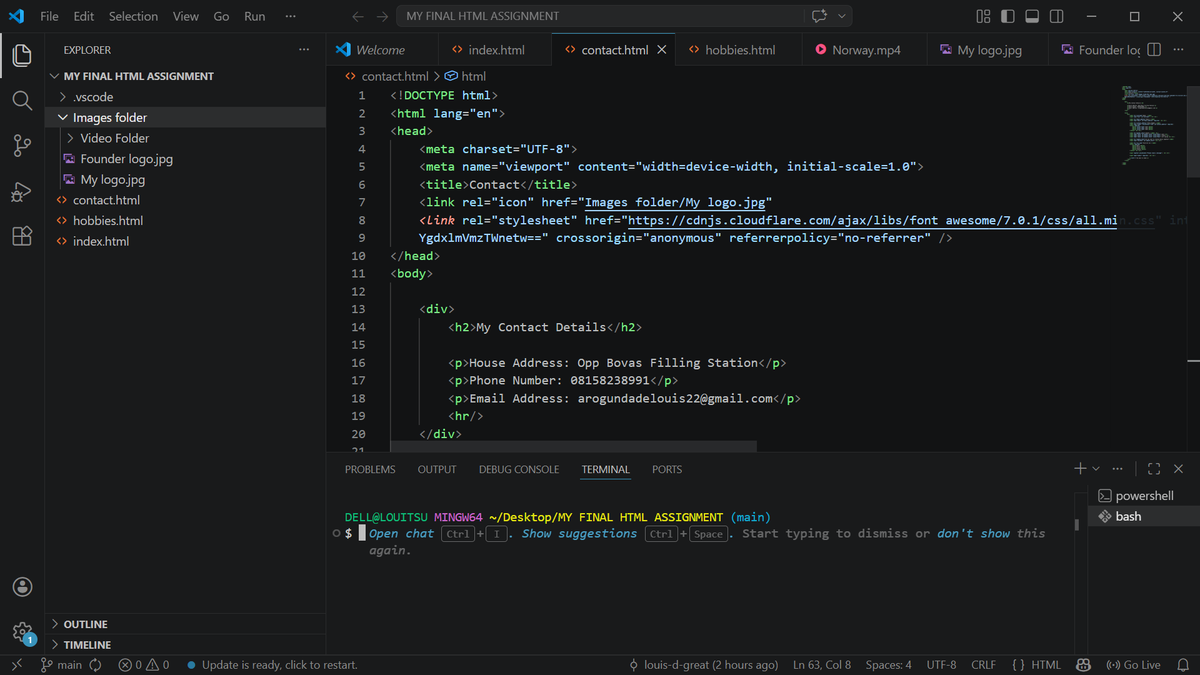Open the Run menu
Viewport: 1200px width, 675px height.
(255, 16)
